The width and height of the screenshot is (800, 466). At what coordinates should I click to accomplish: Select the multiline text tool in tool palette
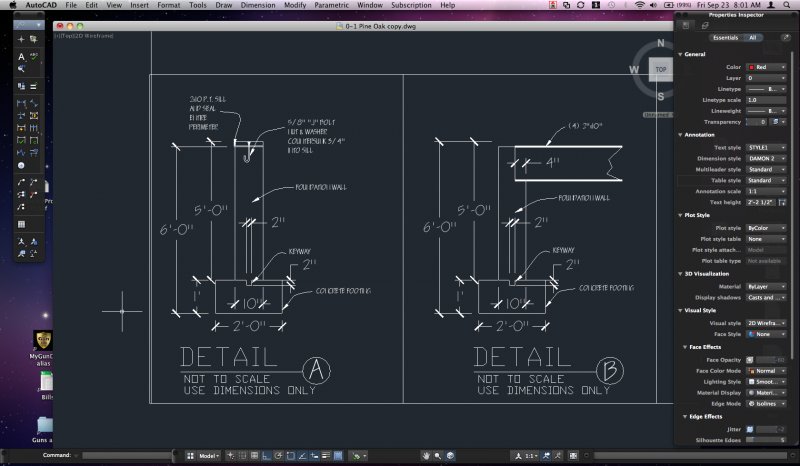21,57
